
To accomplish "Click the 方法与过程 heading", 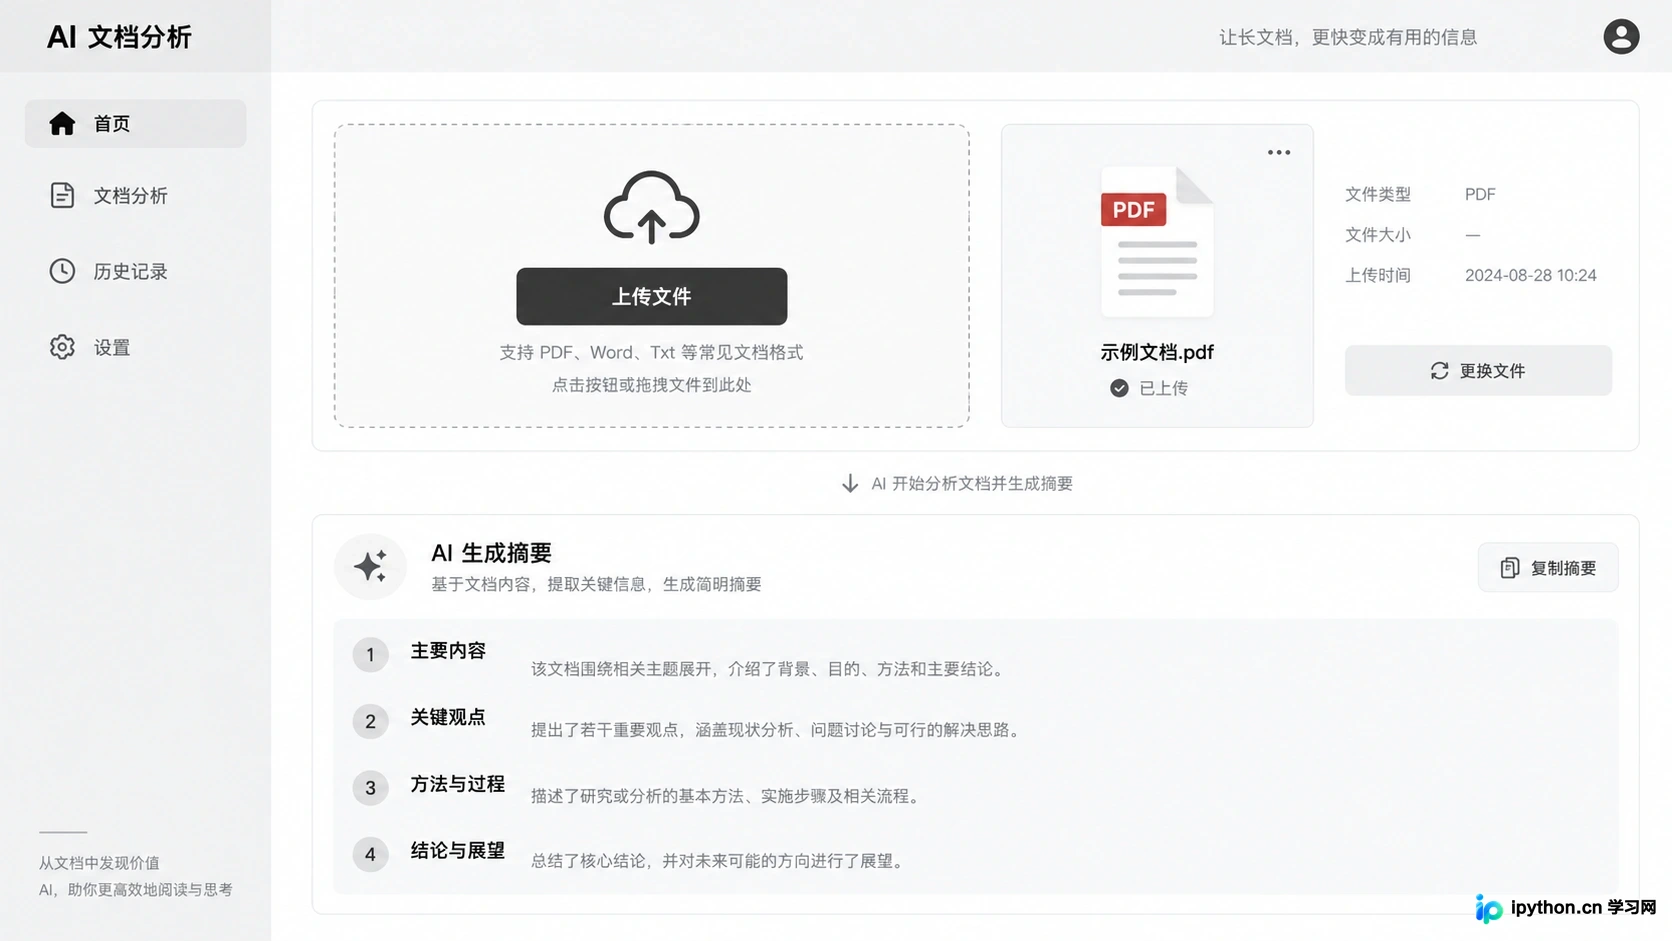I will click(457, 784).
